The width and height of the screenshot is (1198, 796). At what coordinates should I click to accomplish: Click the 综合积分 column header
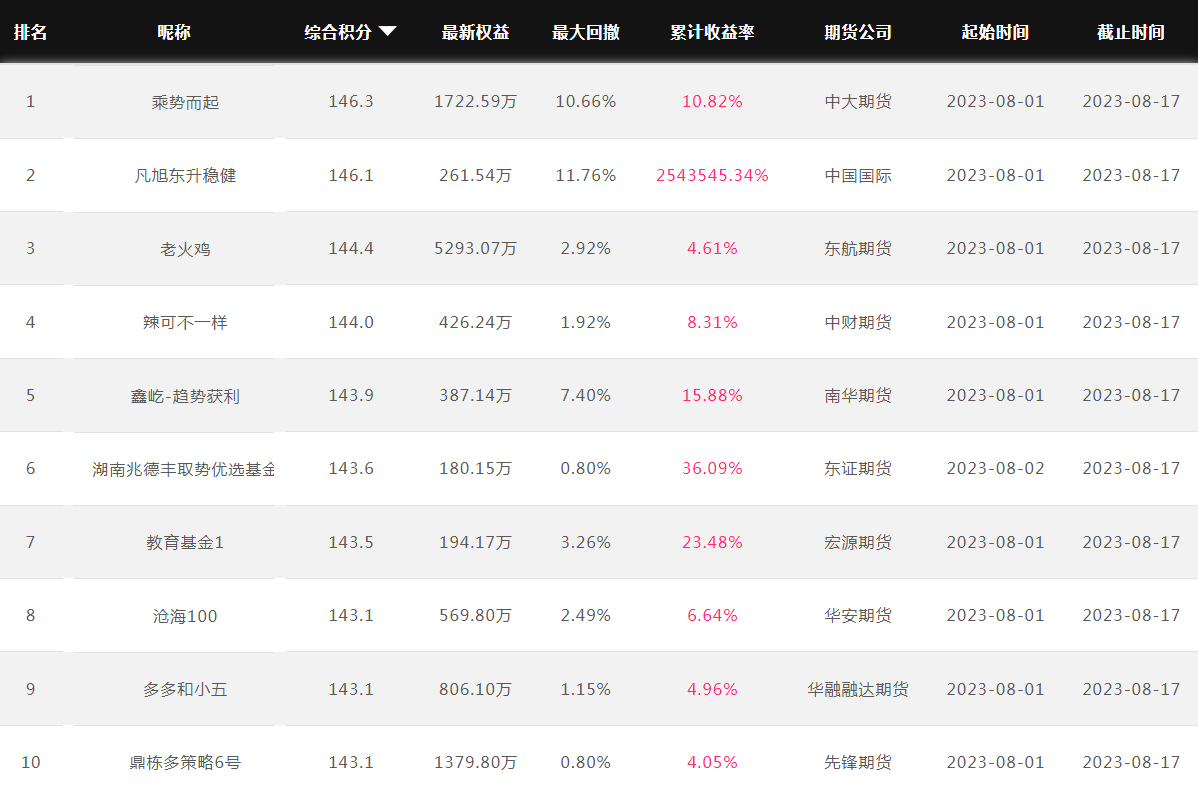point(338,32)
